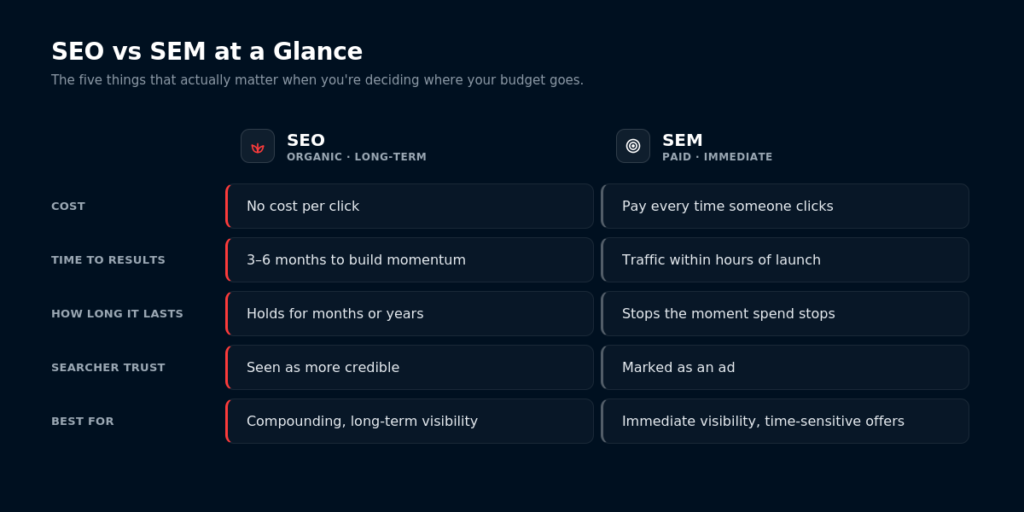Click the SEARCHER TRUST row label
Image resolution: width=1024 pixels, height=512 pixels.
(108, 368)
